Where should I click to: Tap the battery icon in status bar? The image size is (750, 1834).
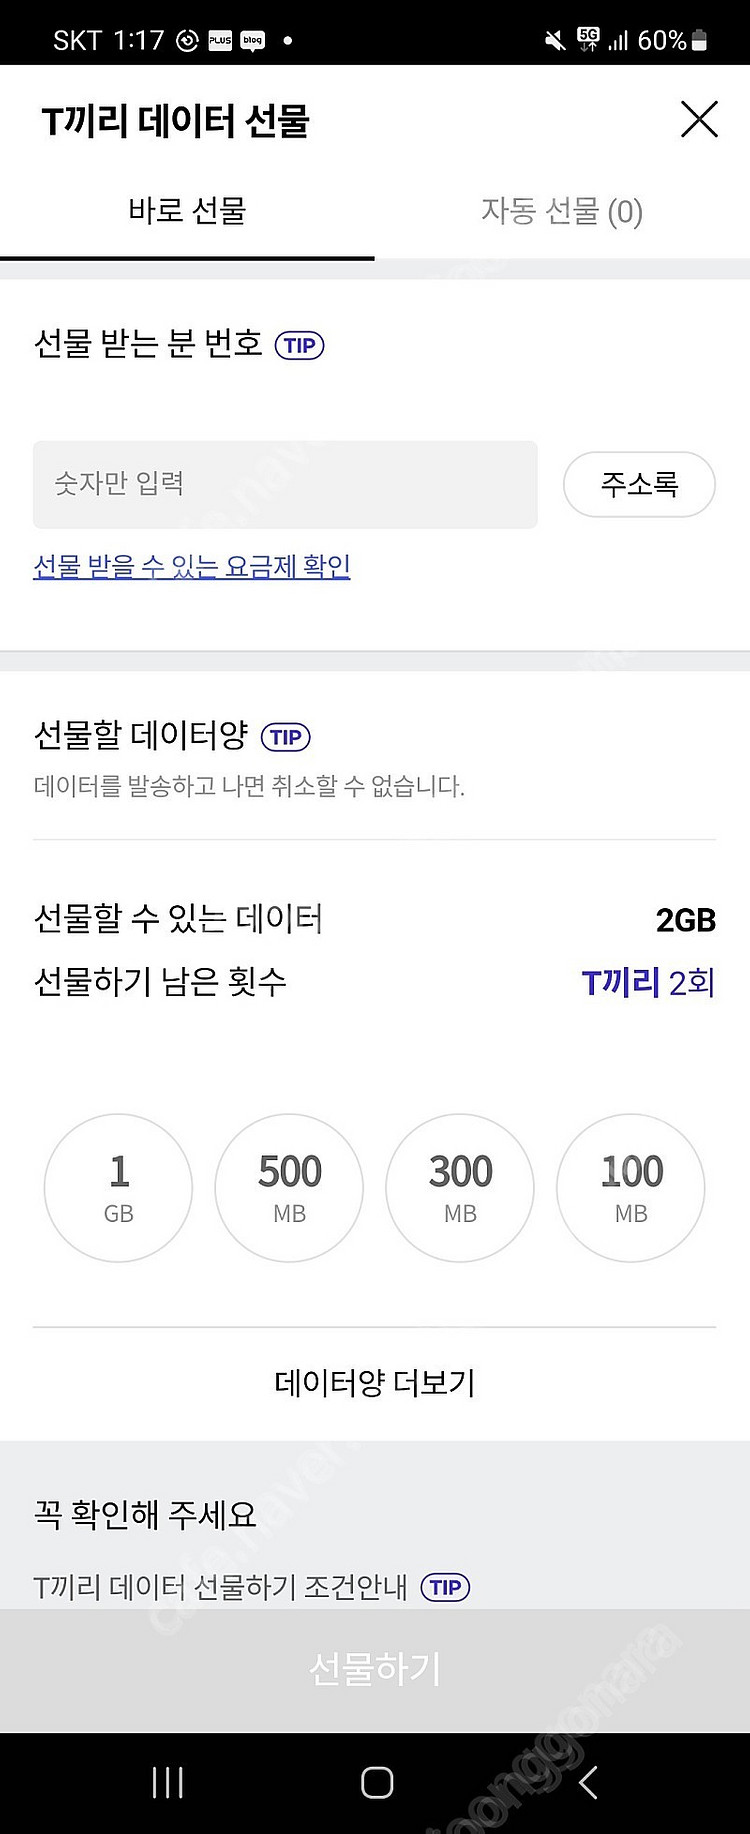(x=700, y=40)
